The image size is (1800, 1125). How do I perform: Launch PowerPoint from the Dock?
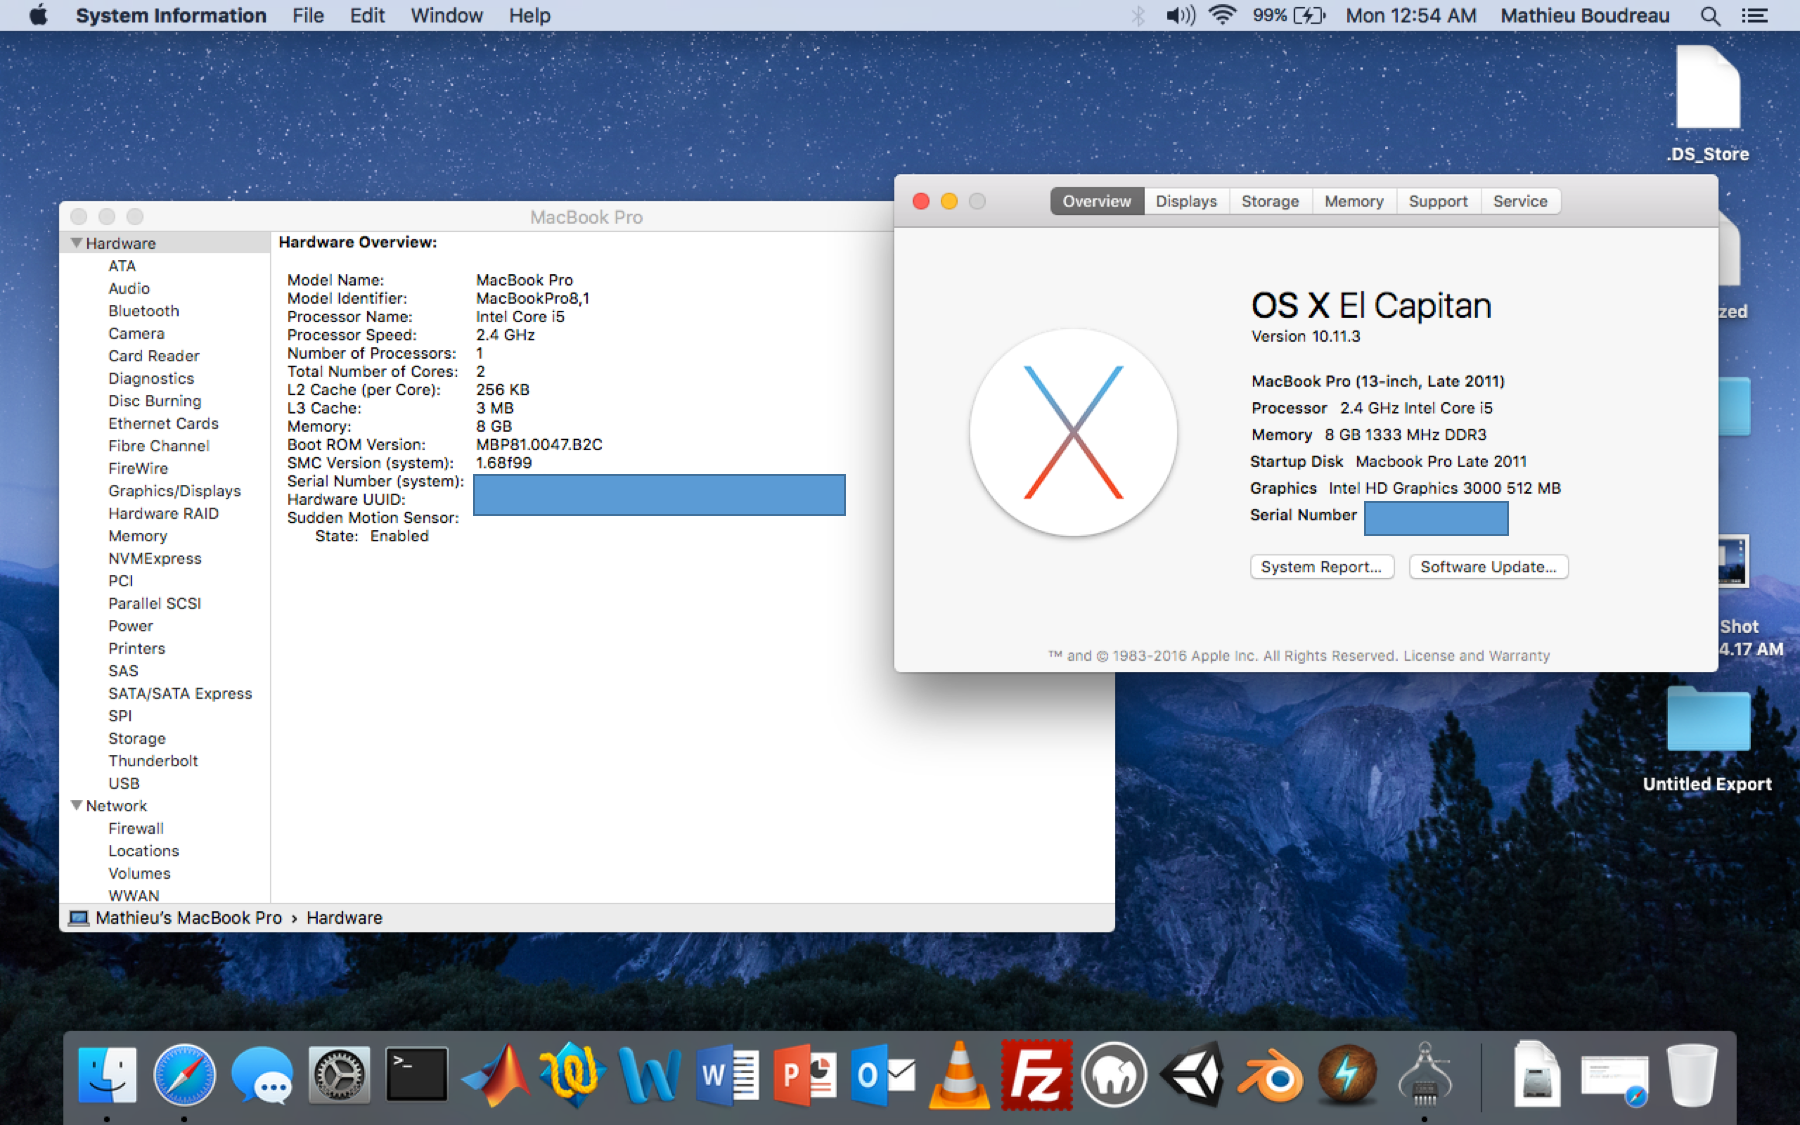click(x=805, y=1075)
